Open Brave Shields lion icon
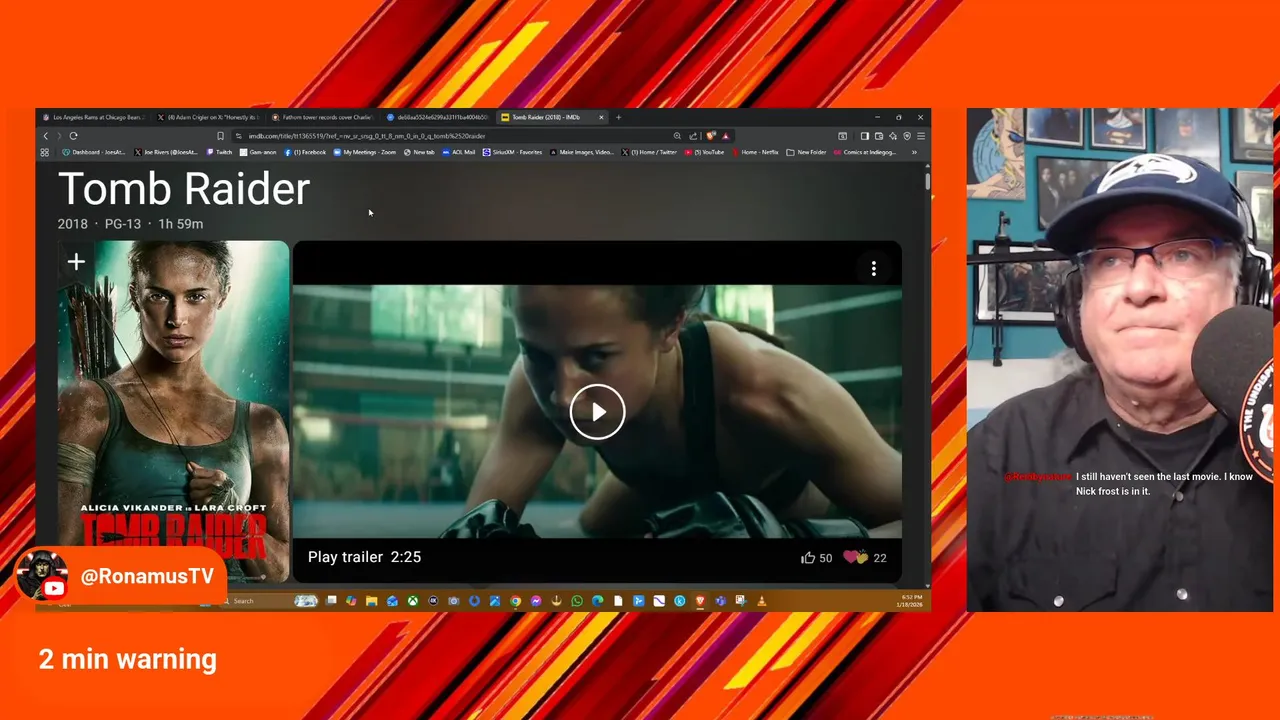 (x=710, y=136)
